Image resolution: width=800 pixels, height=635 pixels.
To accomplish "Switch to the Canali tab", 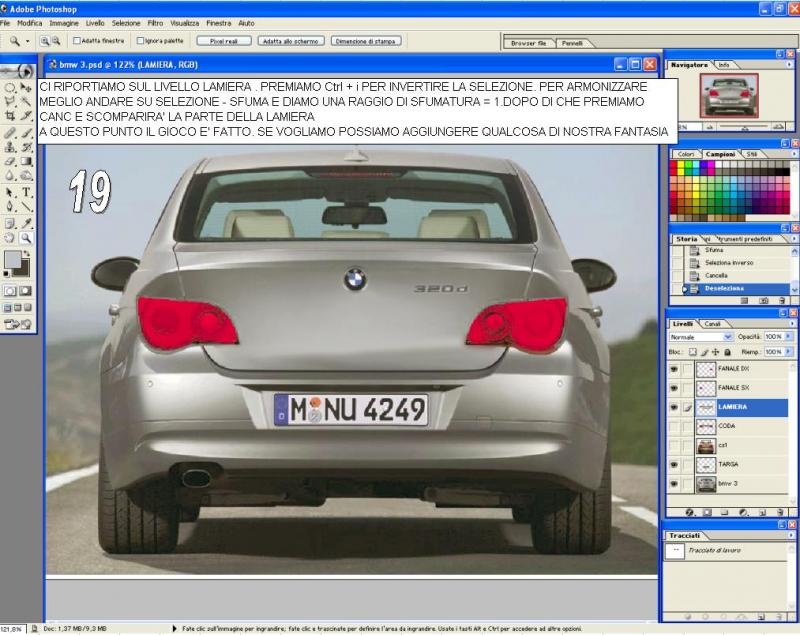I will tap(712, 324).
